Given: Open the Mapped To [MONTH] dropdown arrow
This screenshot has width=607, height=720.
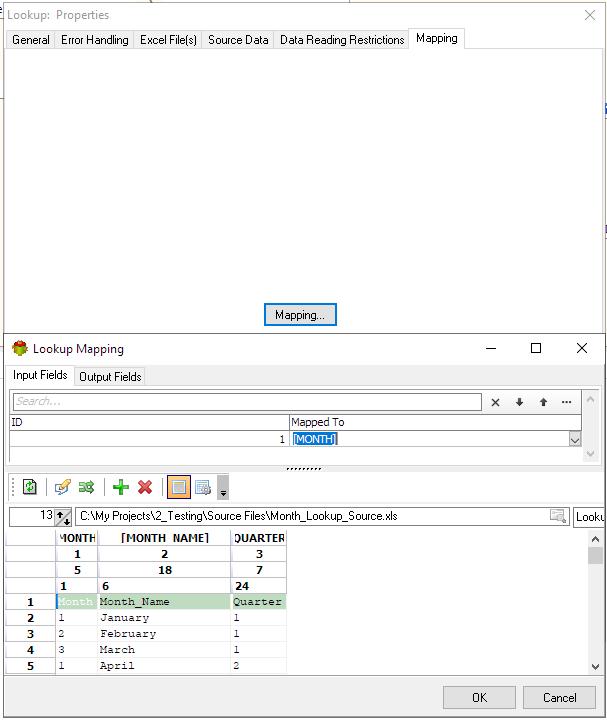Looking at the screenshot, I should pyautogui.click(x=575, y=439).
